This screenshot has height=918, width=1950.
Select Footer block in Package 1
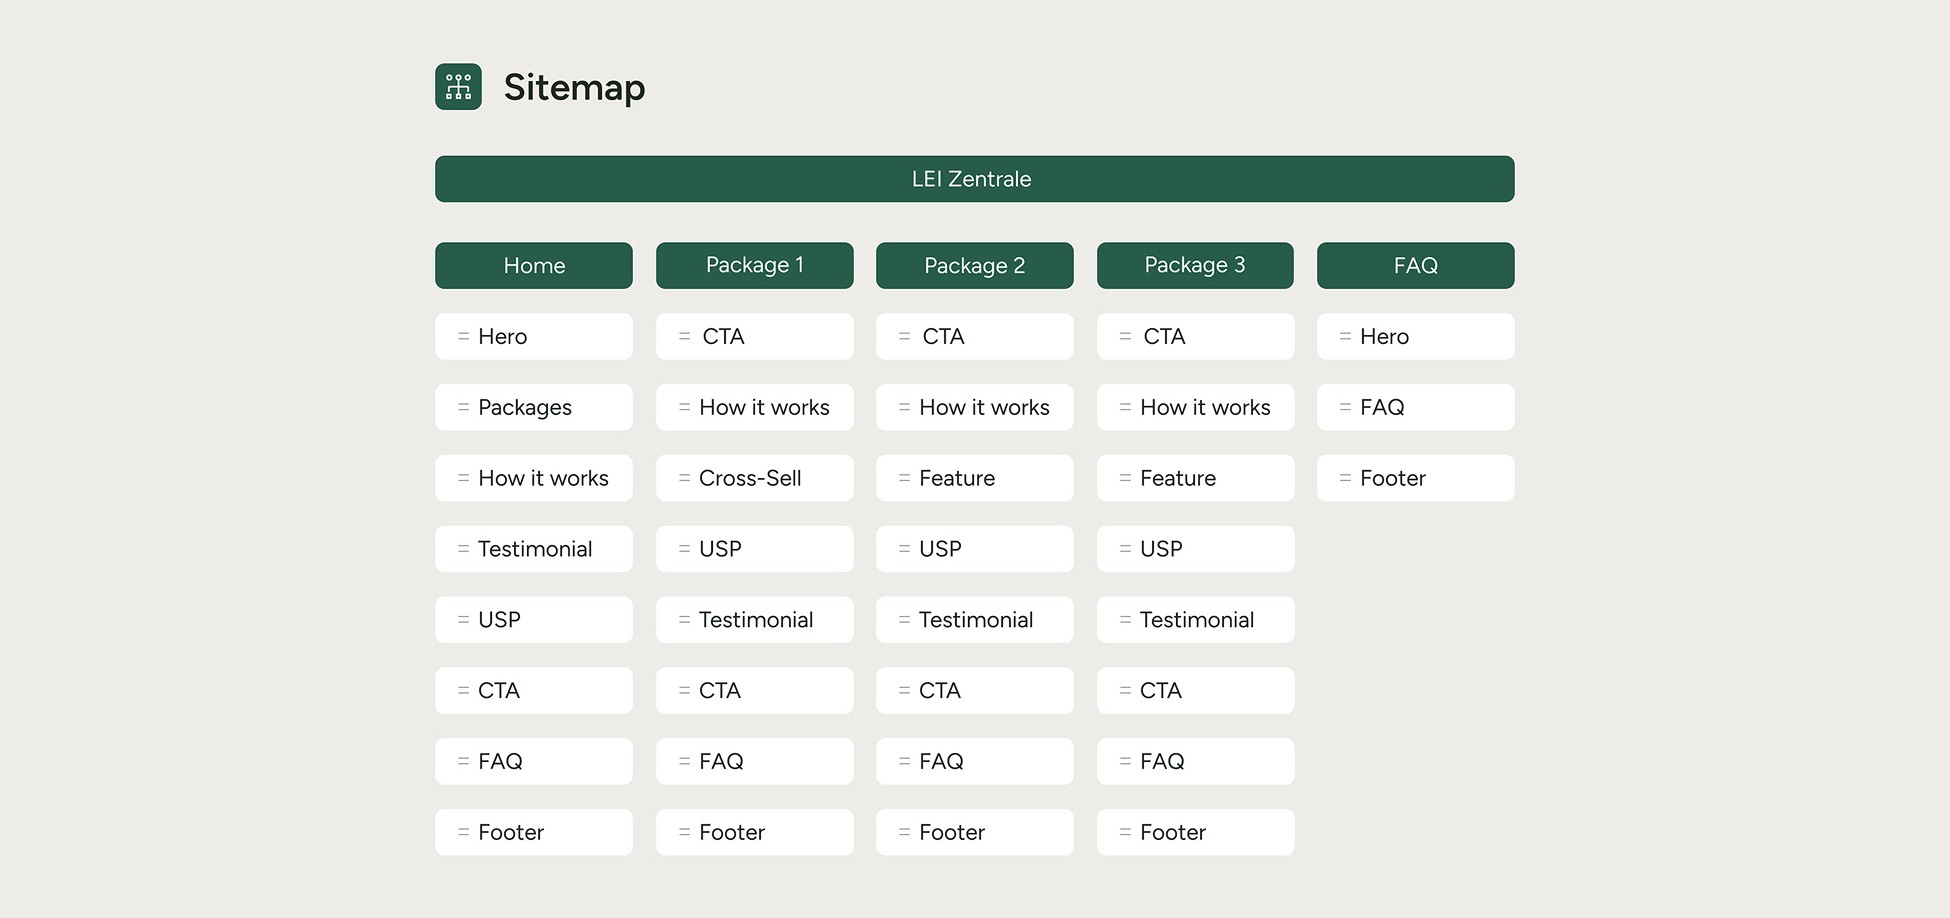coord(755,832)
